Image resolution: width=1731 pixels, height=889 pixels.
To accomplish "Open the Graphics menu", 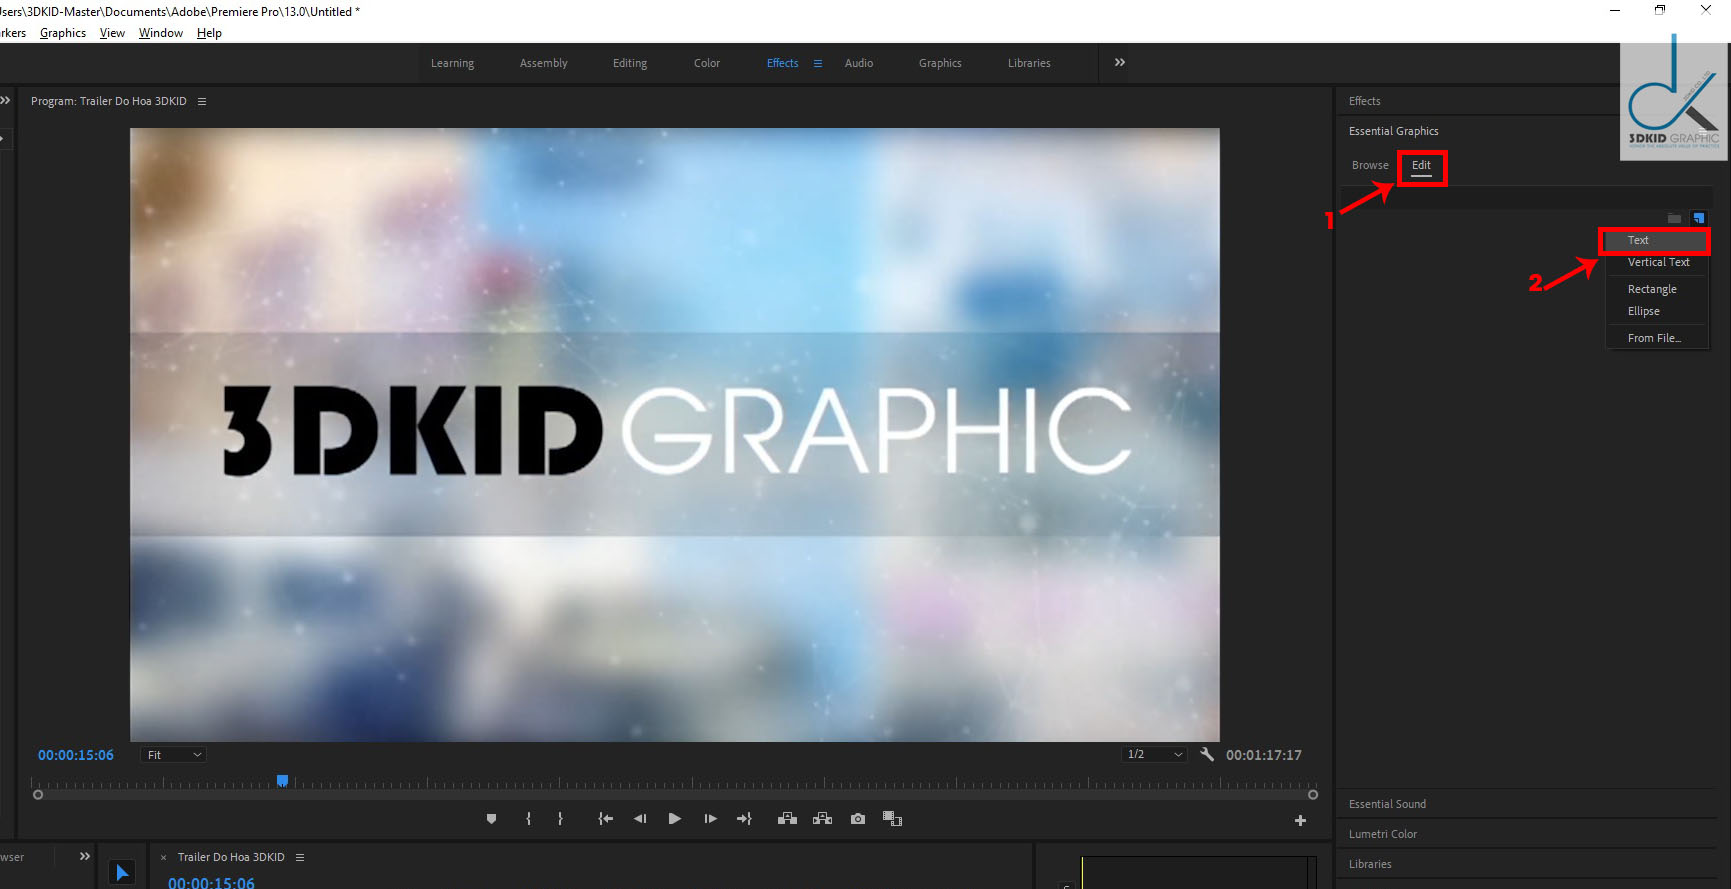I will [63, 33].
